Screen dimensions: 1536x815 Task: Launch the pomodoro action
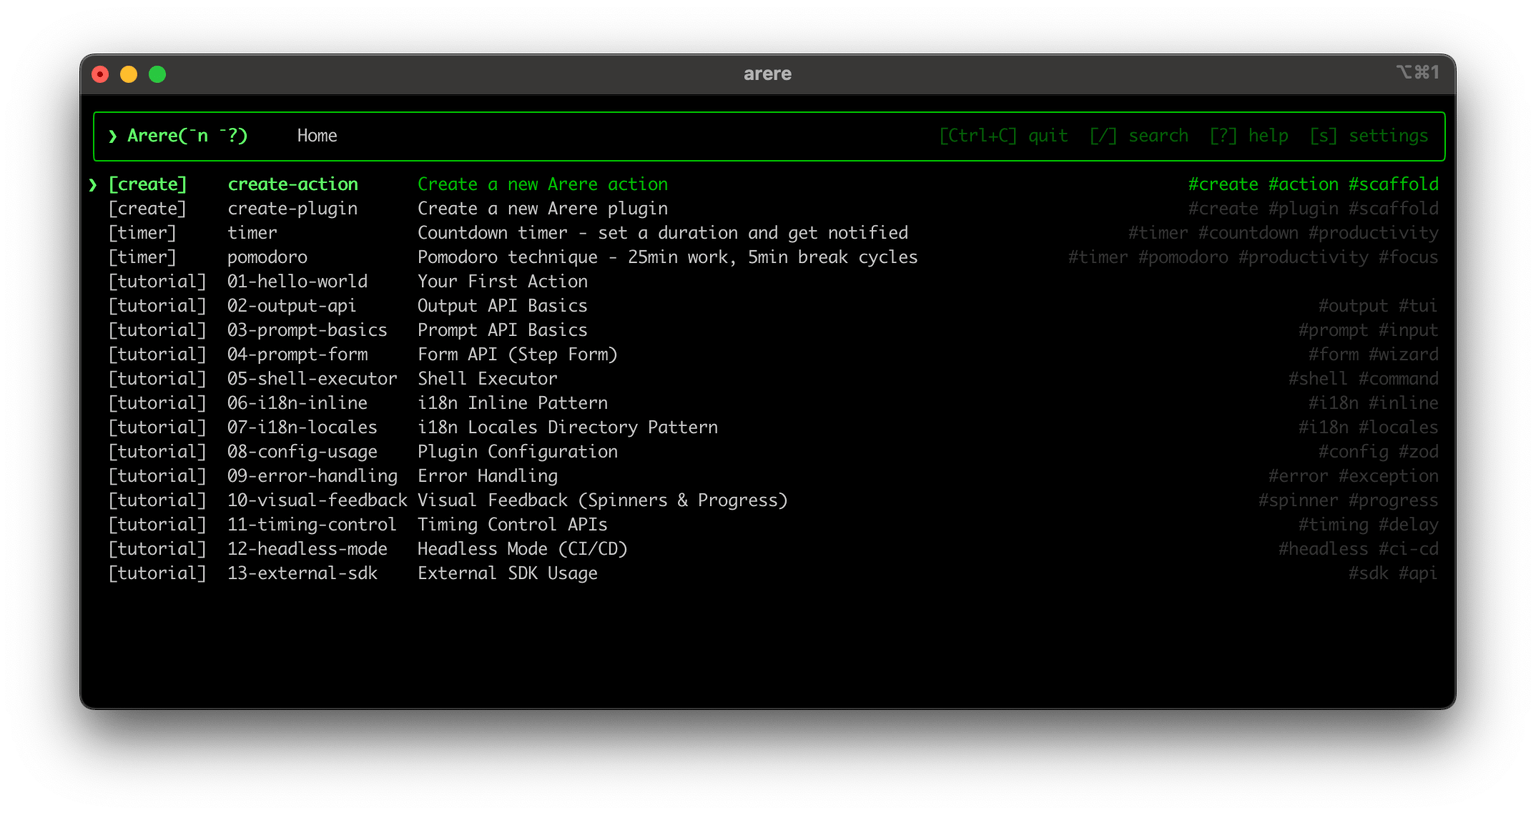coord(267,257)
